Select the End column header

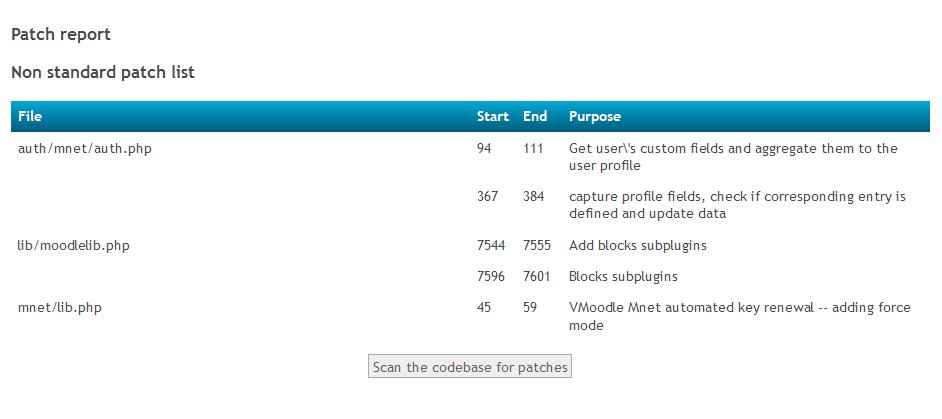[x=535, y=116]
